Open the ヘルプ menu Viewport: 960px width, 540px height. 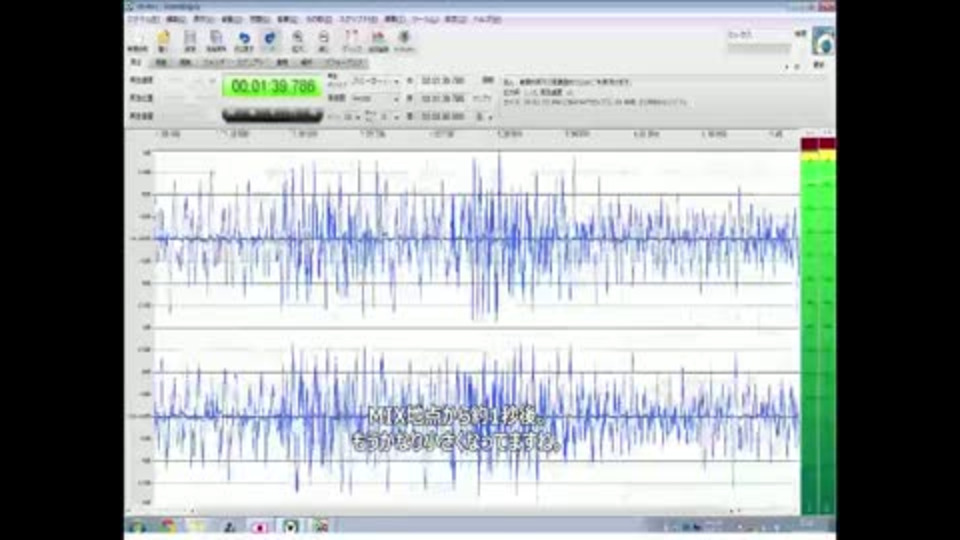487,20
